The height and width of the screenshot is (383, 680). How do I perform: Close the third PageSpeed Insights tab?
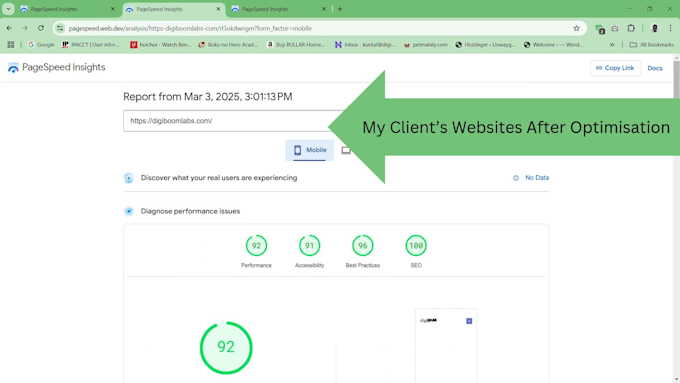pyautogui.click(x=324, y=9)
